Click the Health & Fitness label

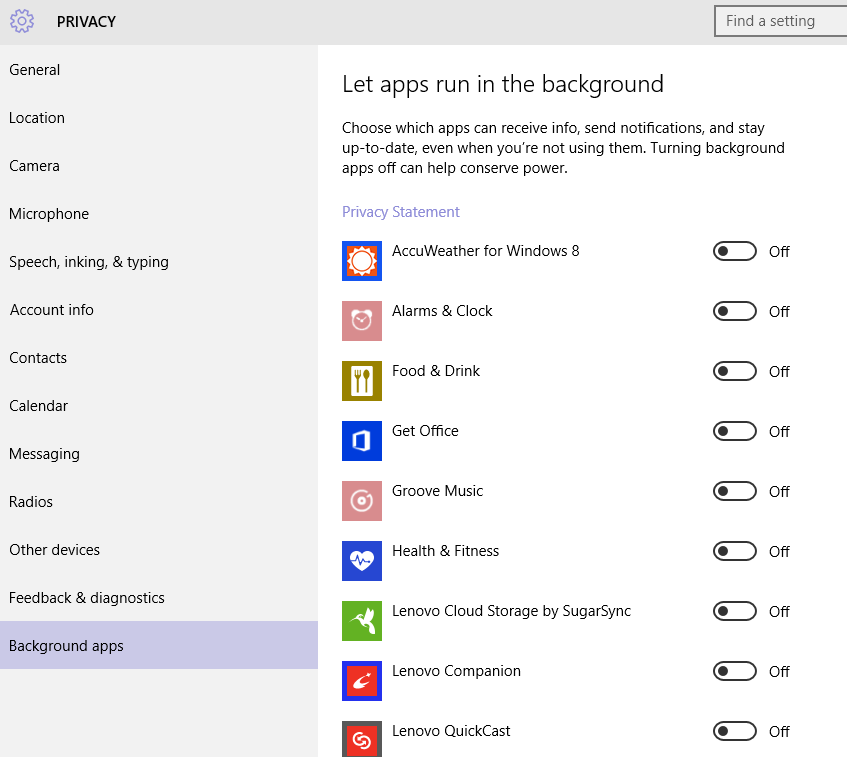(446, 551)
